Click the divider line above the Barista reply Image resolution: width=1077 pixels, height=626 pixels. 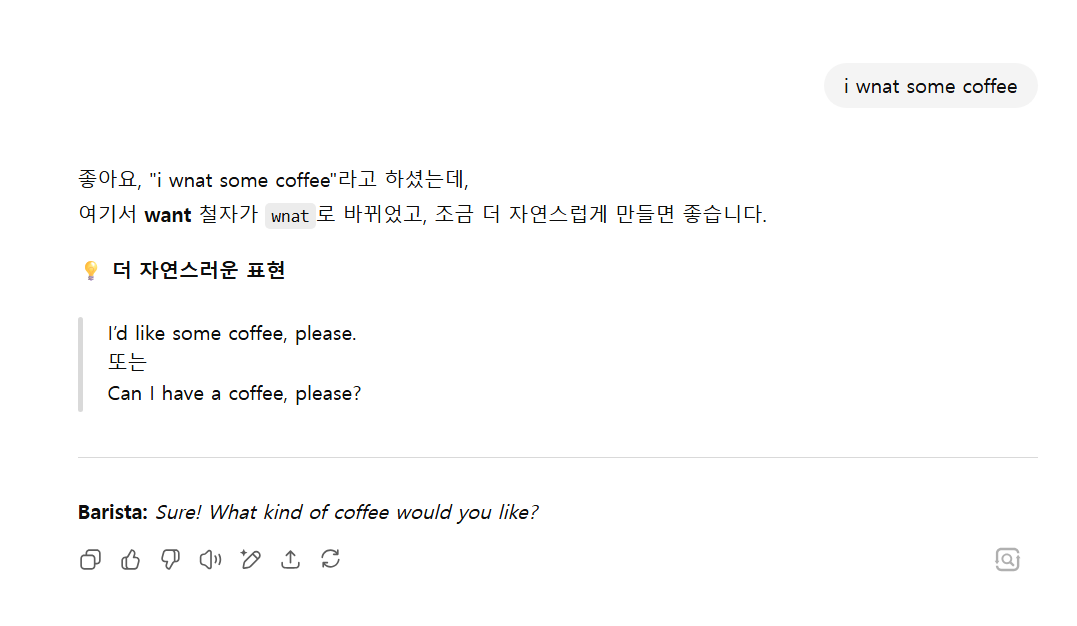point(557,458)
